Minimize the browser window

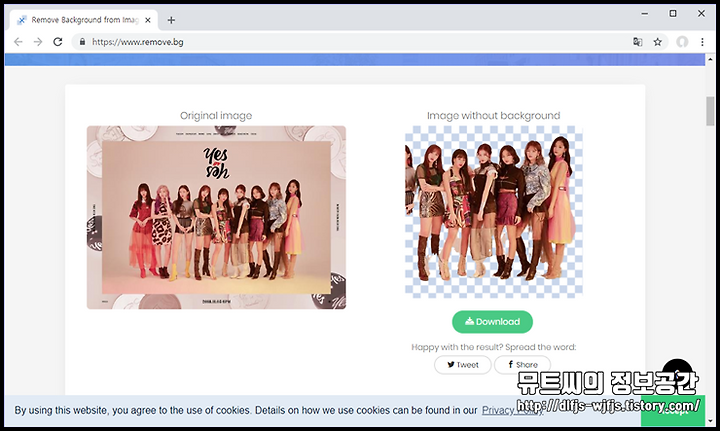[645, 14]
